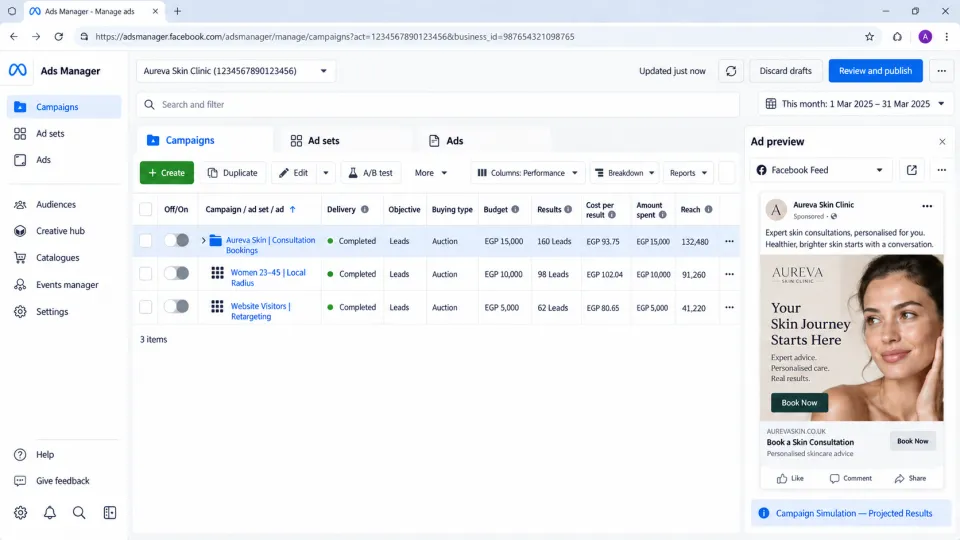Click the ad creative image preview

(852, 338)
